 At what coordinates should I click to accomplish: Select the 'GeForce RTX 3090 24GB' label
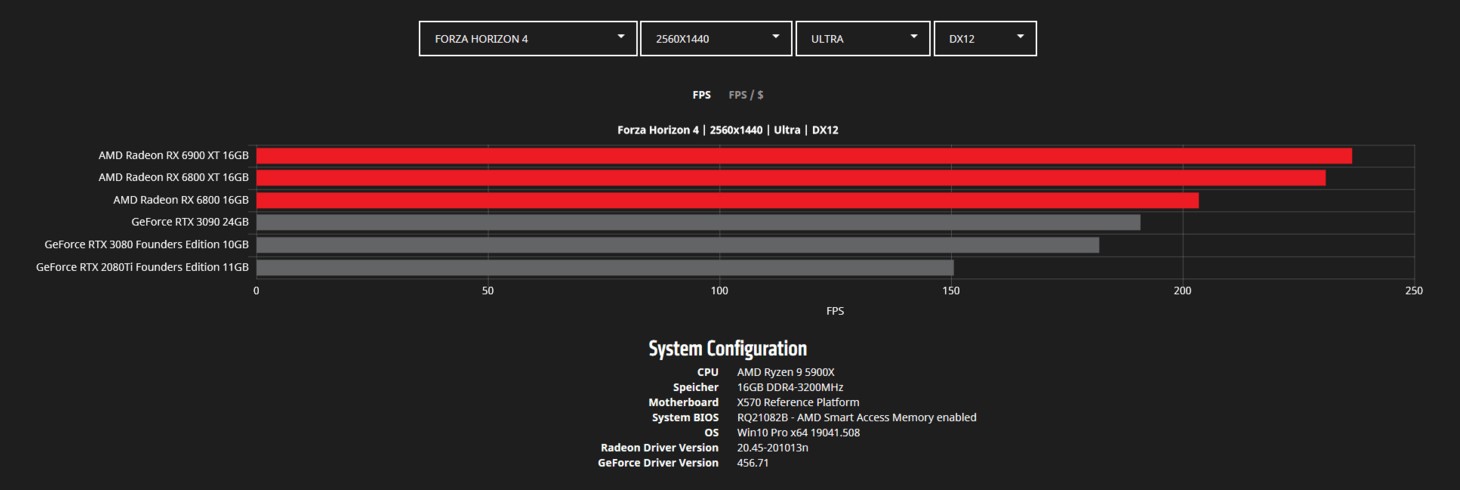point(190,222)
